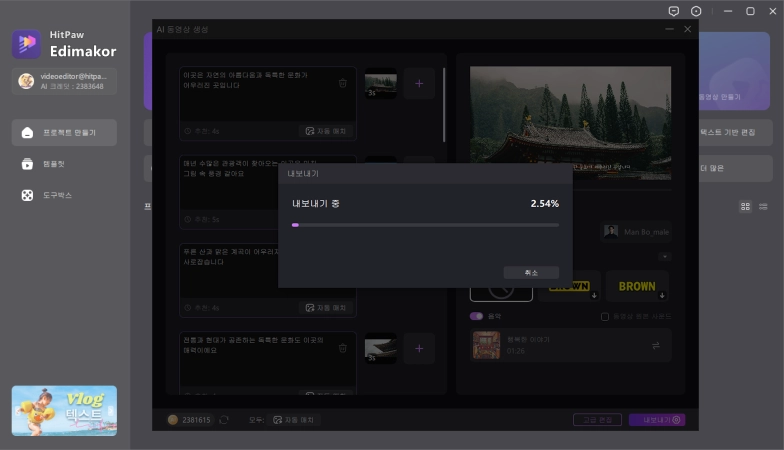Viewport: 784px width, 450px height.
Task: Delete the fourth scene with its trash icon
Action: pyautogui.click(x=342, y=348)
